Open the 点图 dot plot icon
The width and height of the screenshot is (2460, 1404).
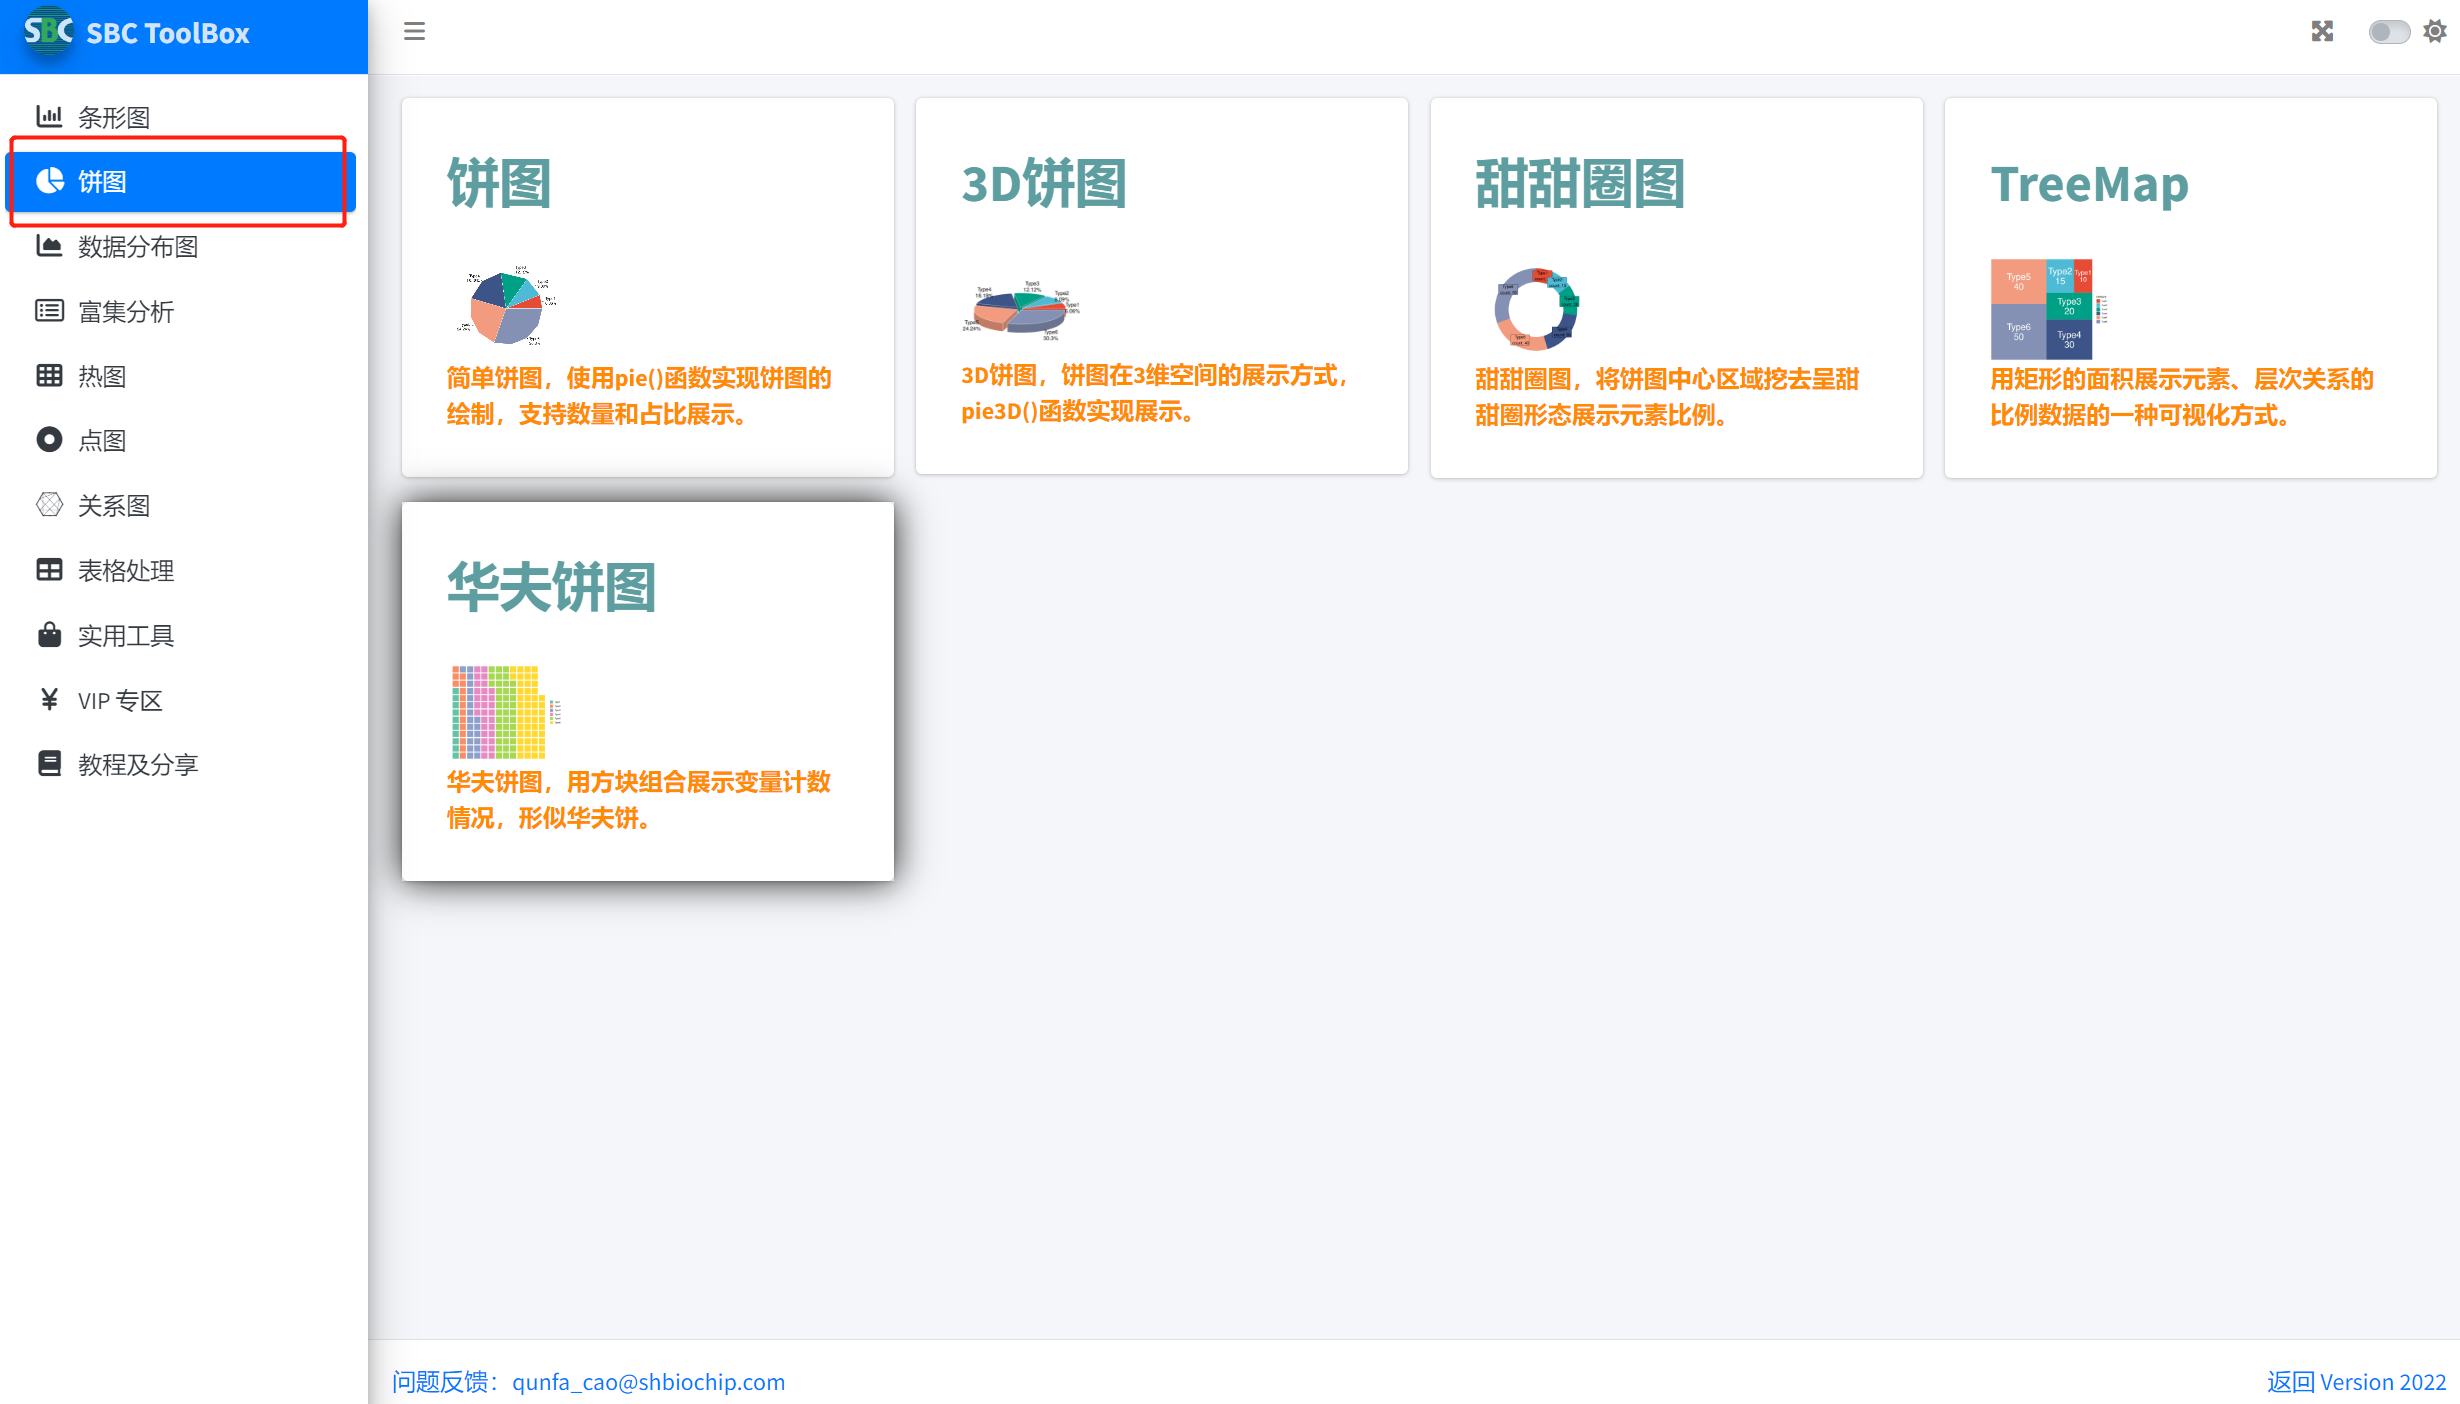pyautogui.click(x=49, y=440)
